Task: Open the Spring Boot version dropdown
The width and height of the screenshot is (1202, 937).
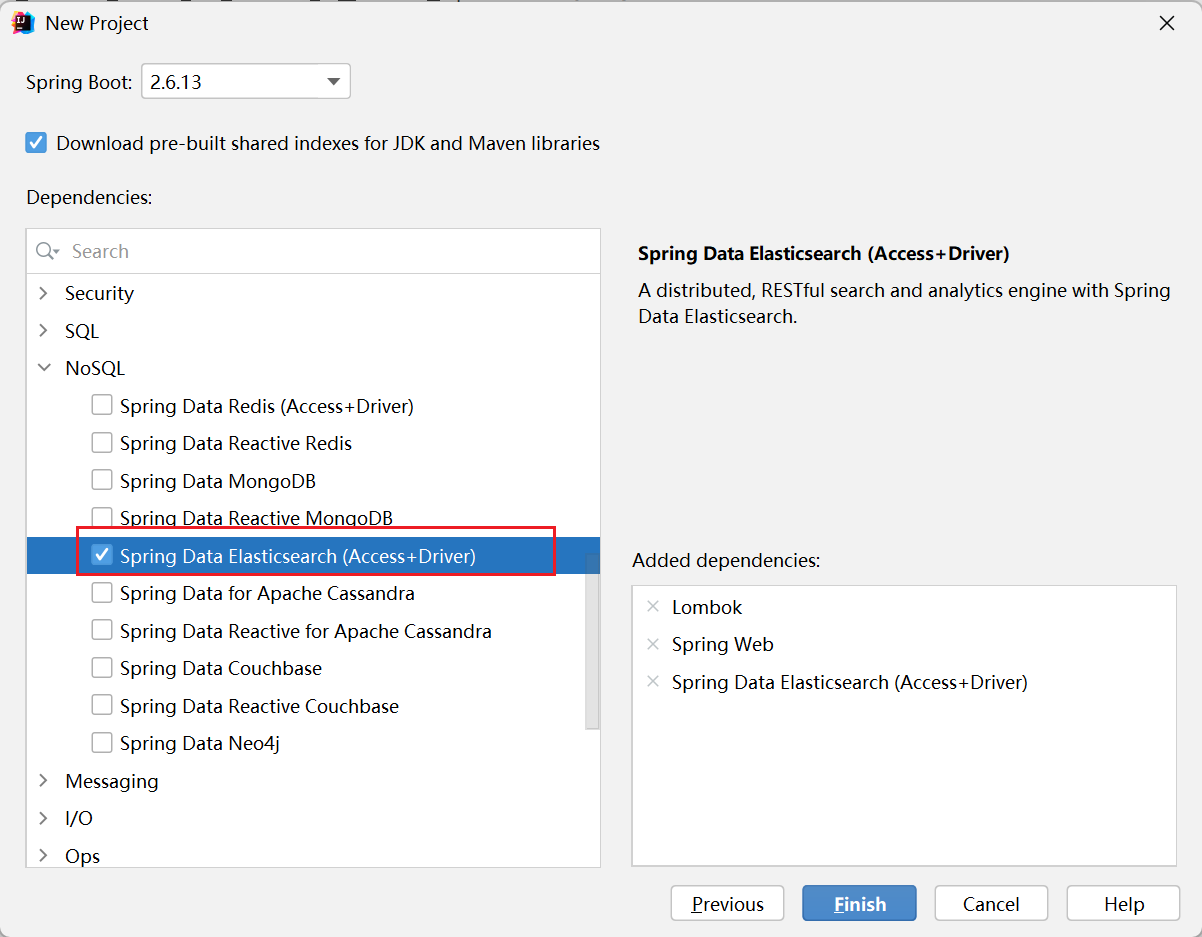Action: point(333,82)
